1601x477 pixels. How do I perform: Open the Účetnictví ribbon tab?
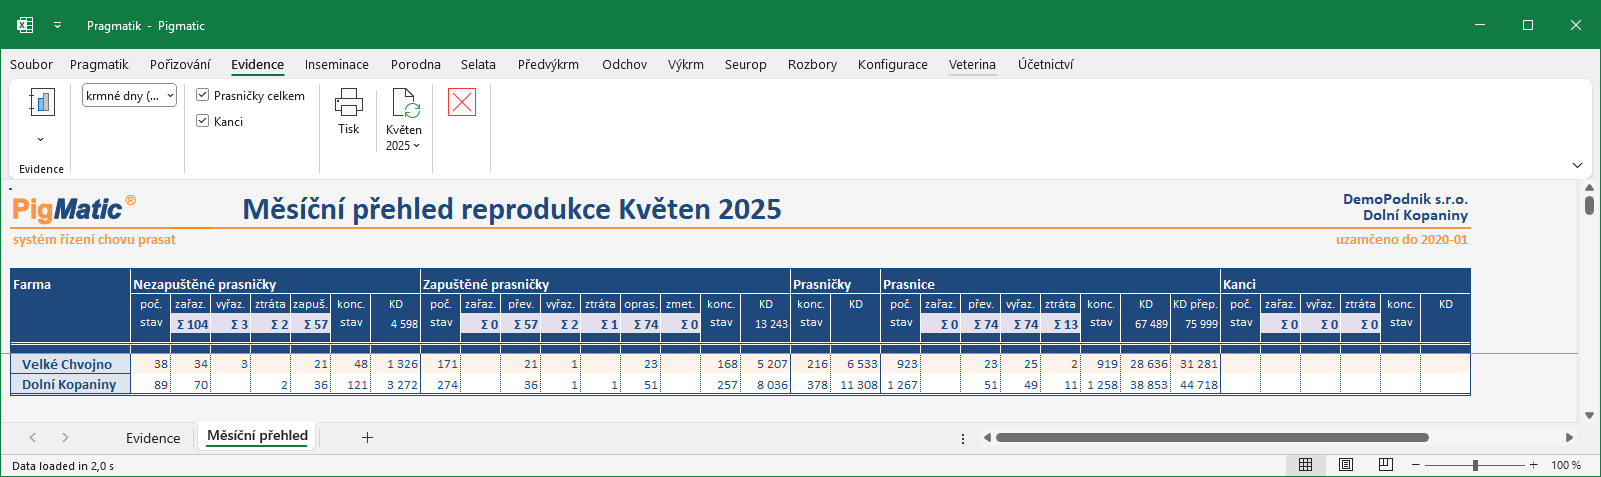coord(1045,64)
